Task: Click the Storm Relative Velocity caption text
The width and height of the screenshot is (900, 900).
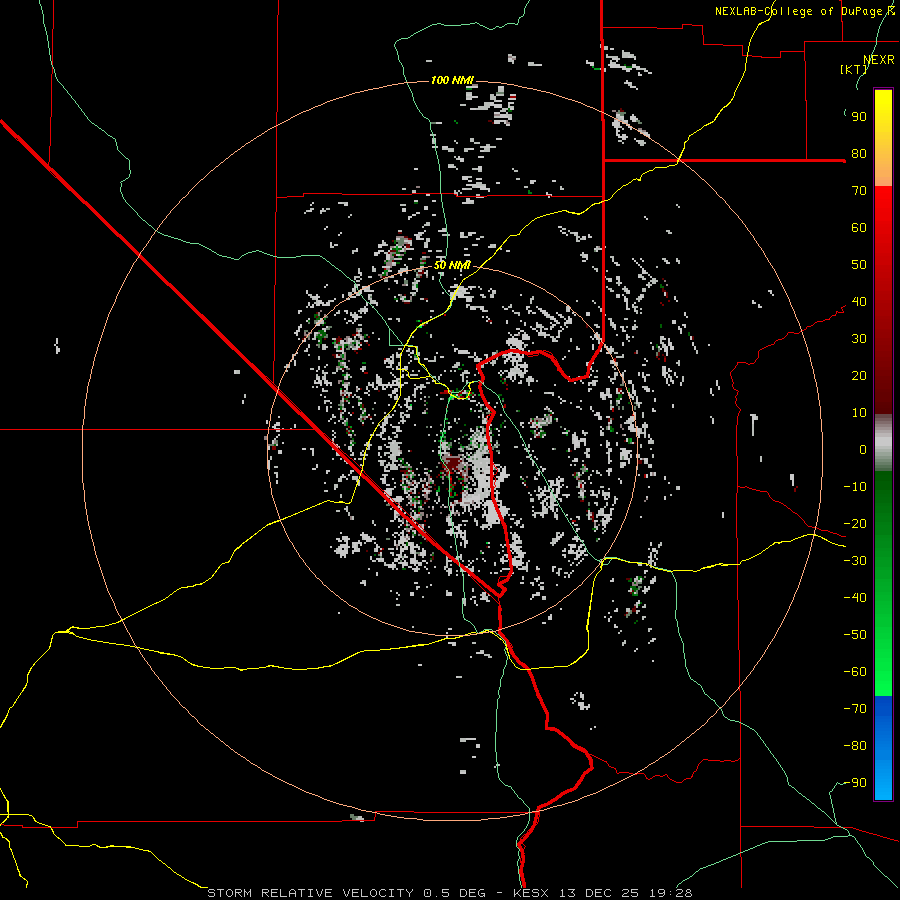Action: pyautogui.click(x=449, y=893)
